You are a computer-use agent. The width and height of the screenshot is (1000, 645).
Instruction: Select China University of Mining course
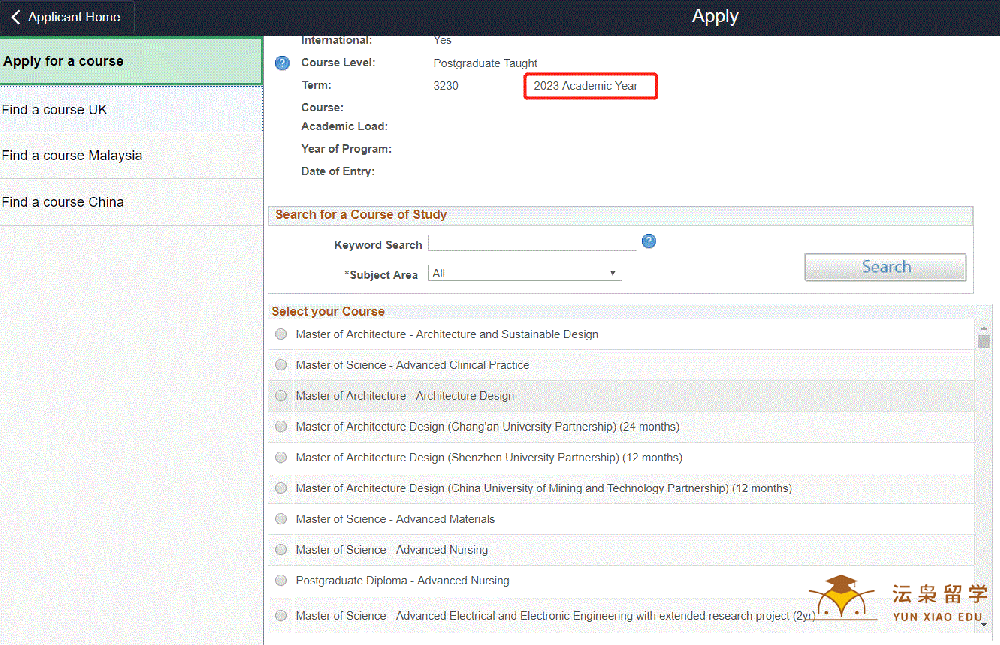click(281, 488)
